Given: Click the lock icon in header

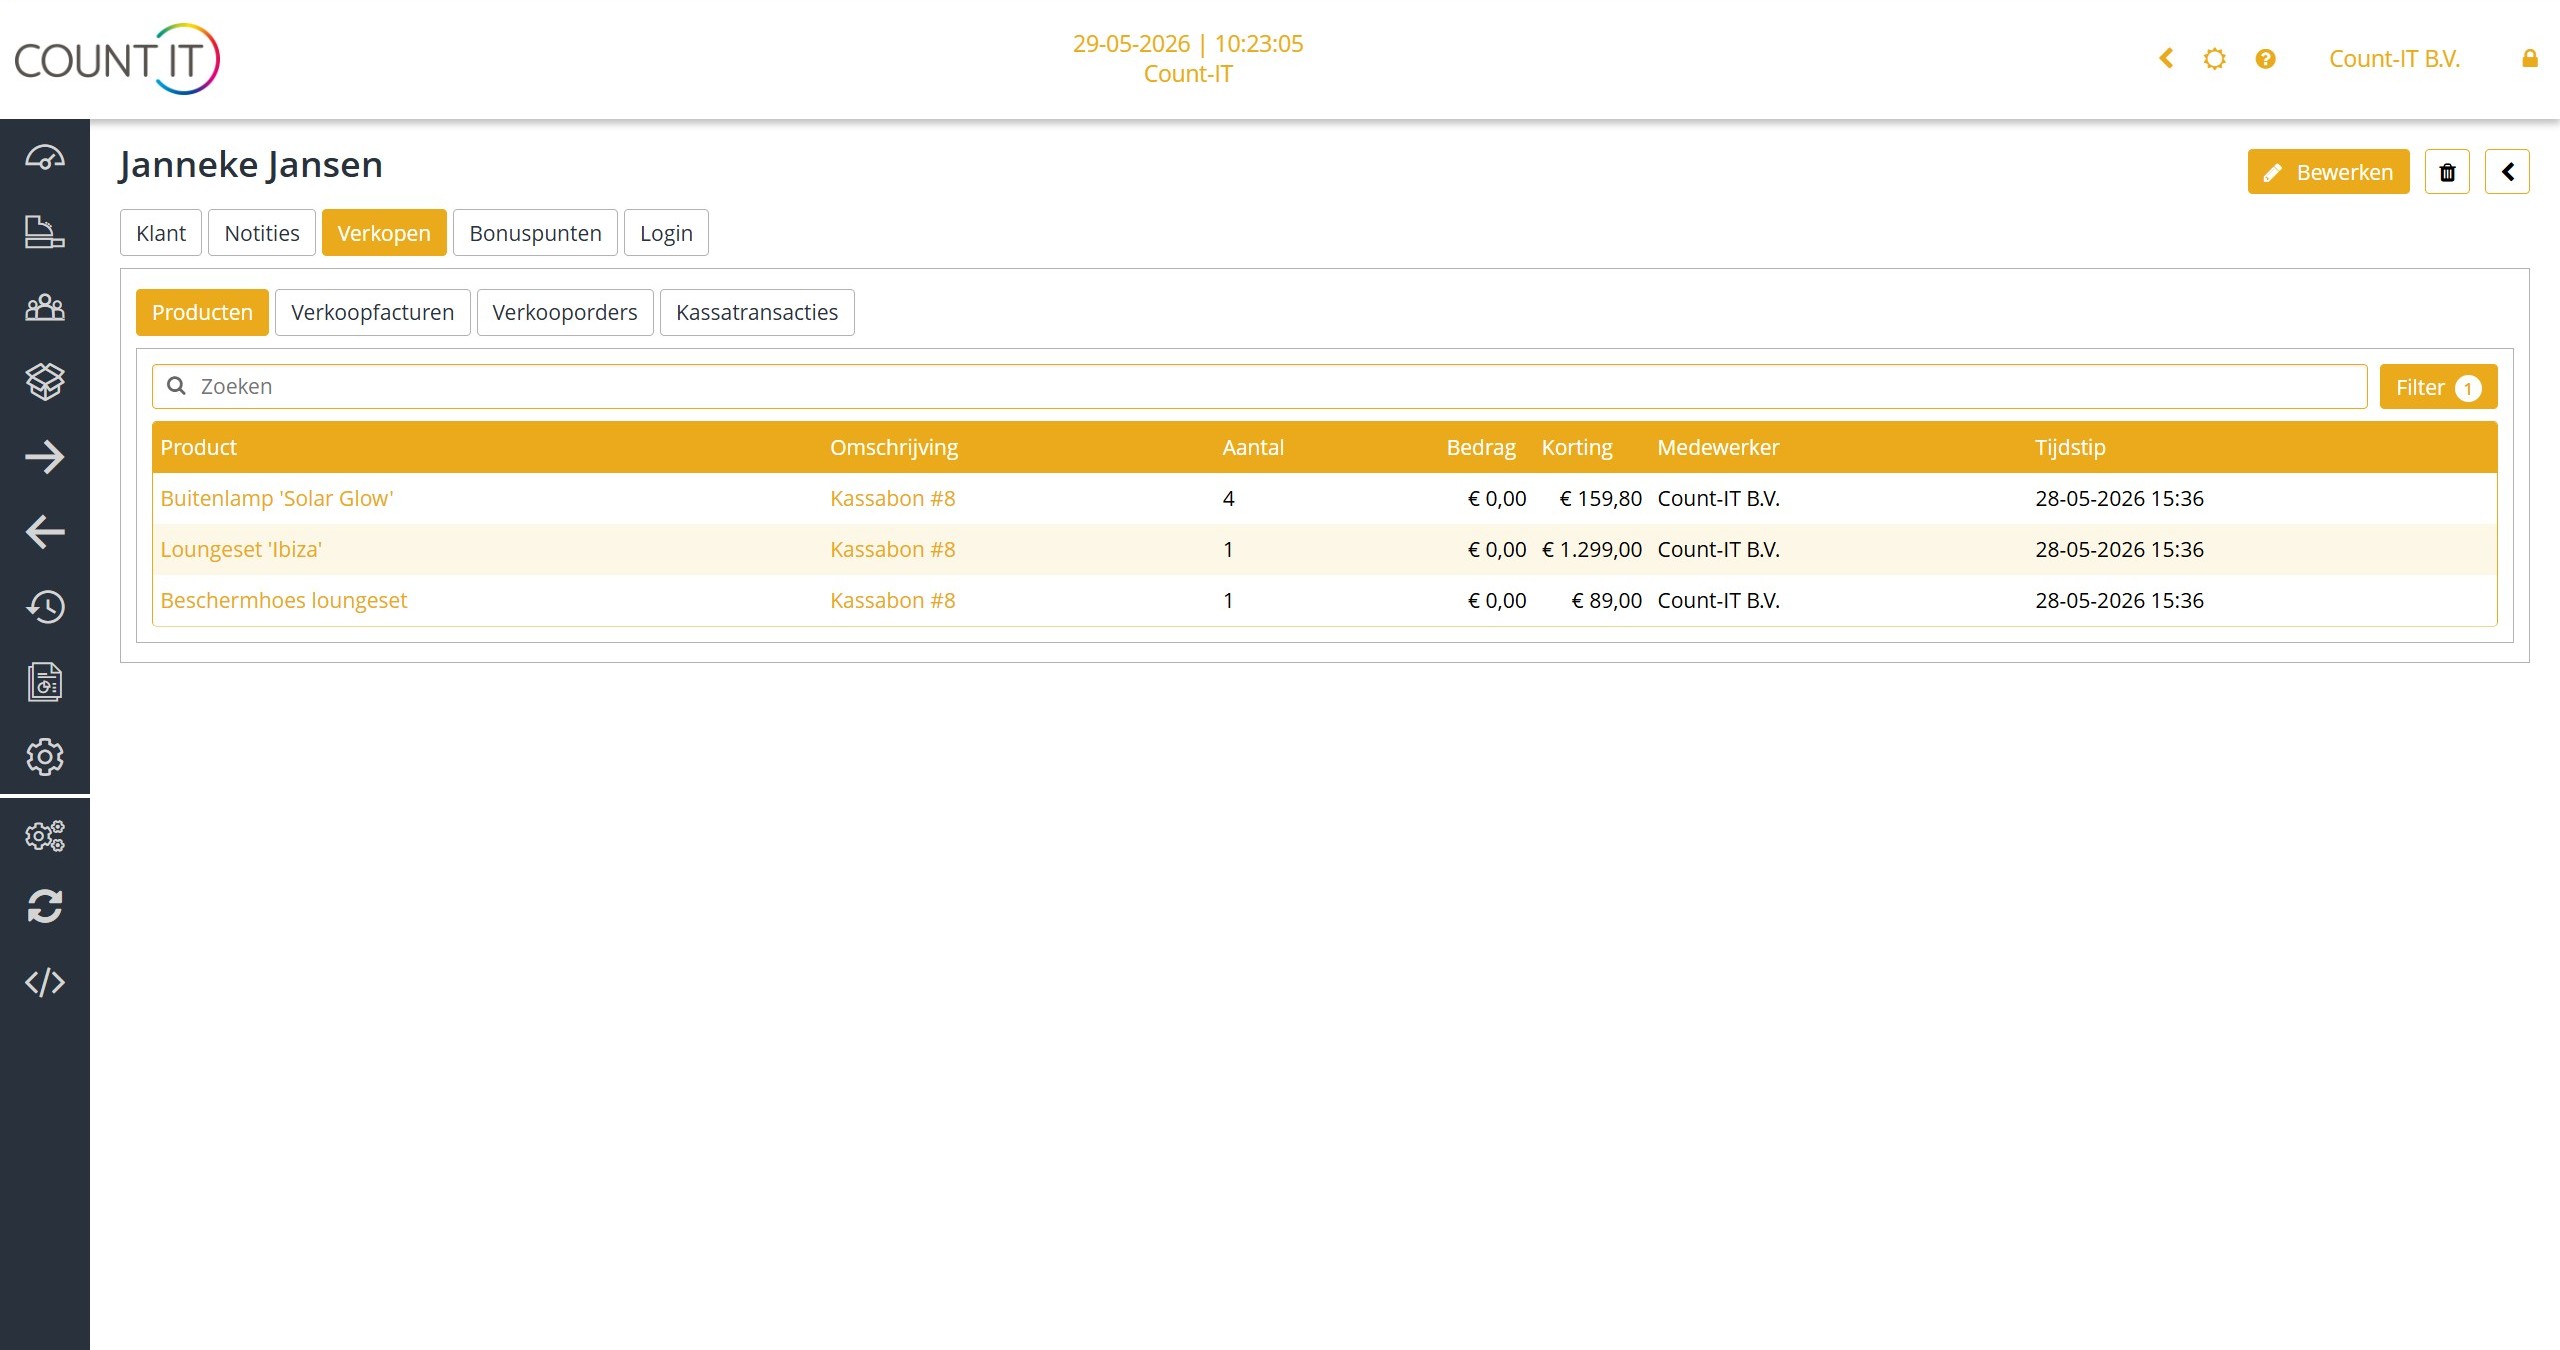Looking at the screenshot, I should coord(2530,59).
